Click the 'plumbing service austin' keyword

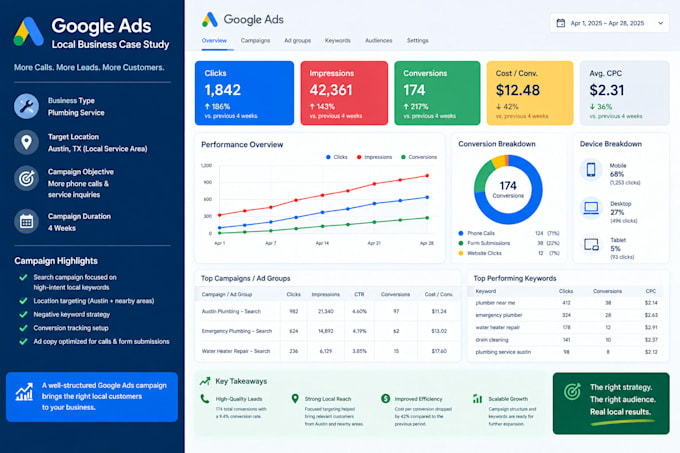(503, 352)
